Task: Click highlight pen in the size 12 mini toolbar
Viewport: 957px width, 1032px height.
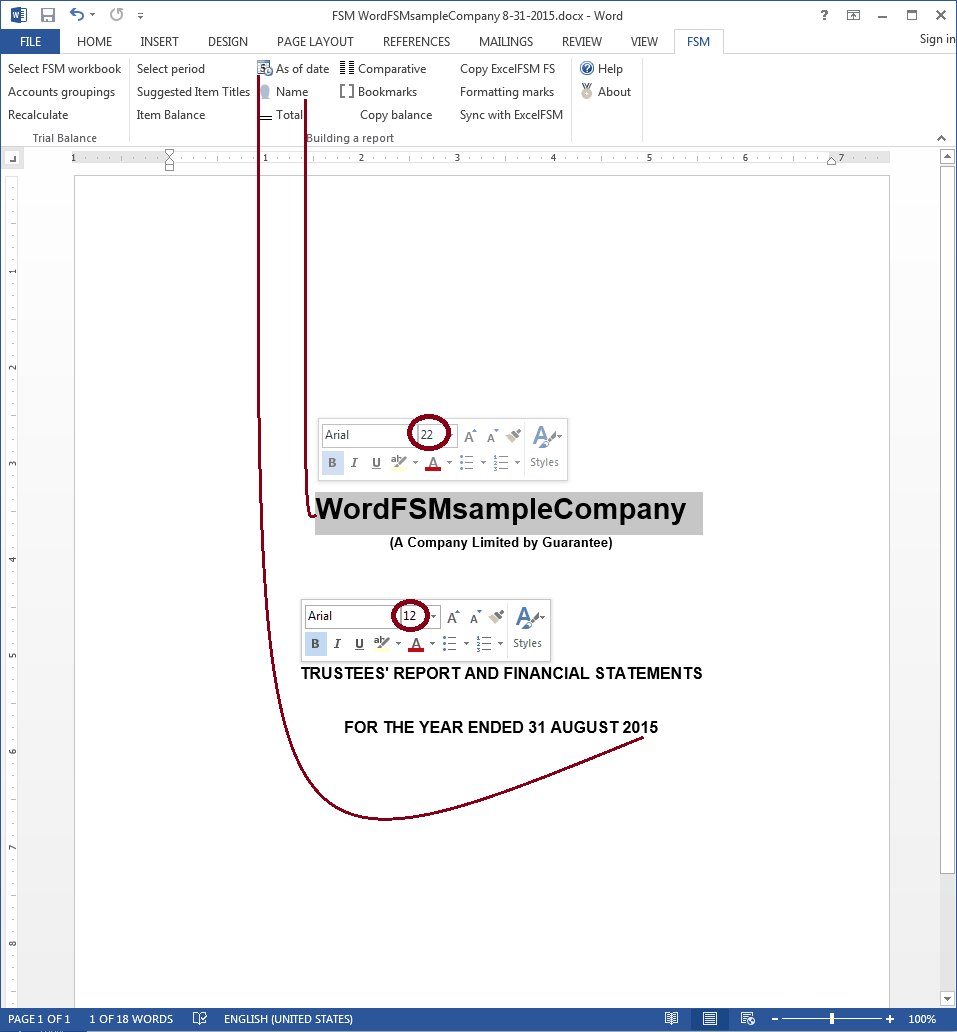Action: 382,644
